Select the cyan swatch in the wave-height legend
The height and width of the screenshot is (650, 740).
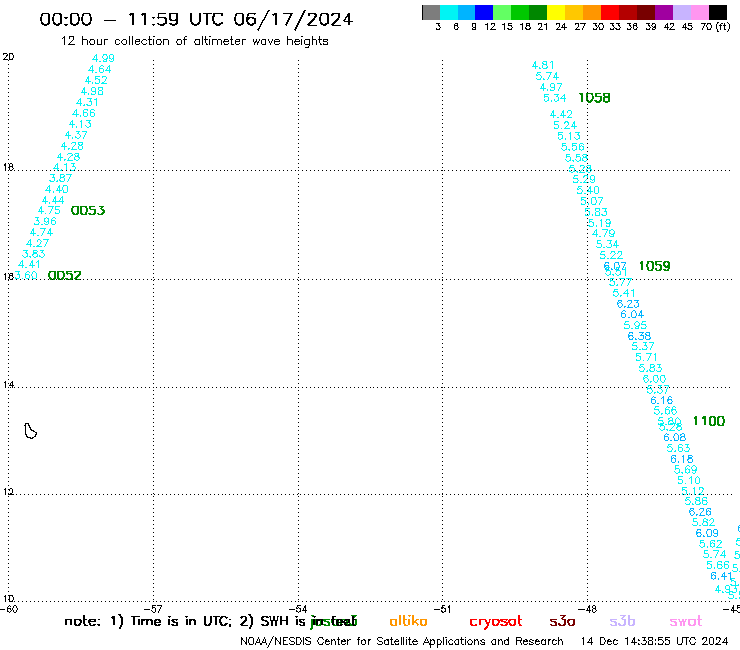449,12
